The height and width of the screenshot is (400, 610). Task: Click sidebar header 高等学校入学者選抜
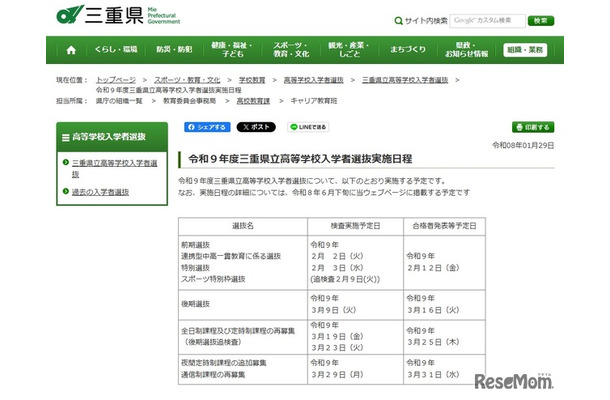[112, 137]
